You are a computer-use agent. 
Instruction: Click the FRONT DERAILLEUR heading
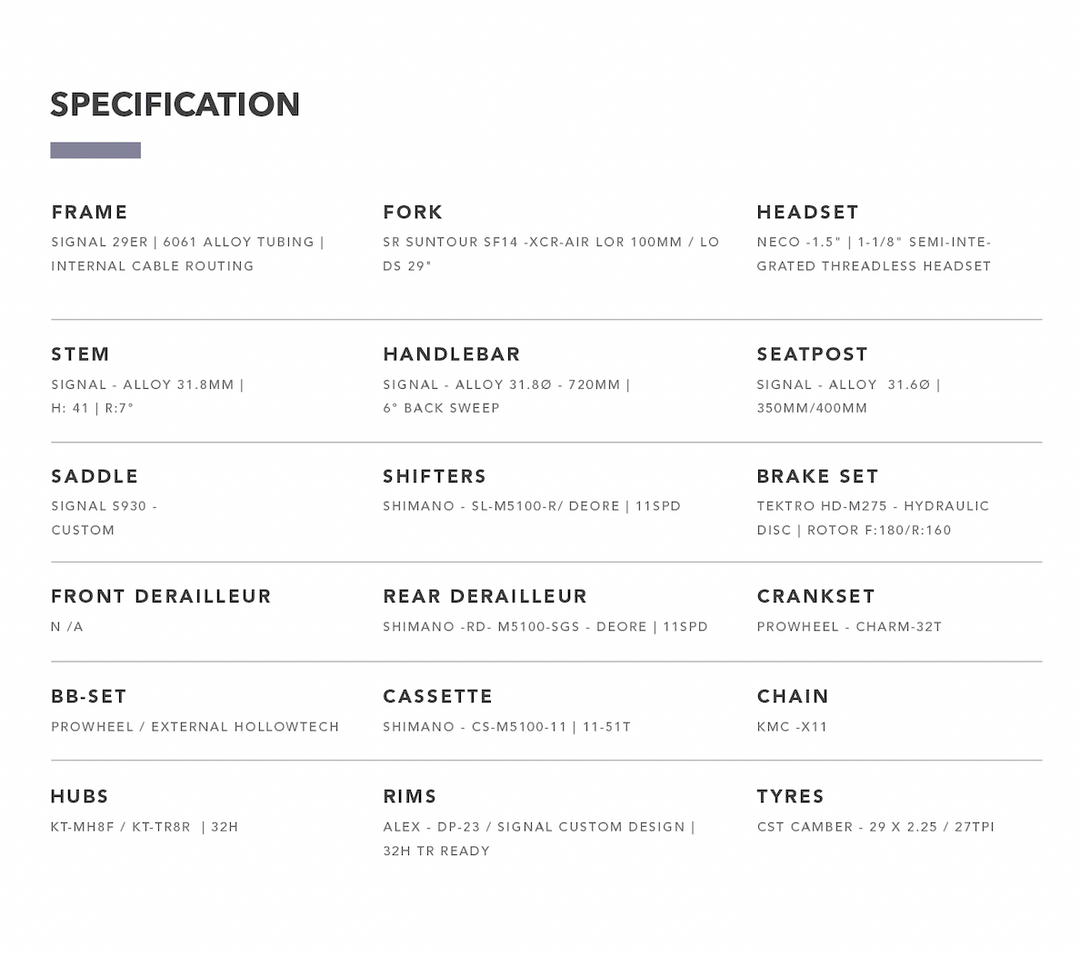click(161, 596)
